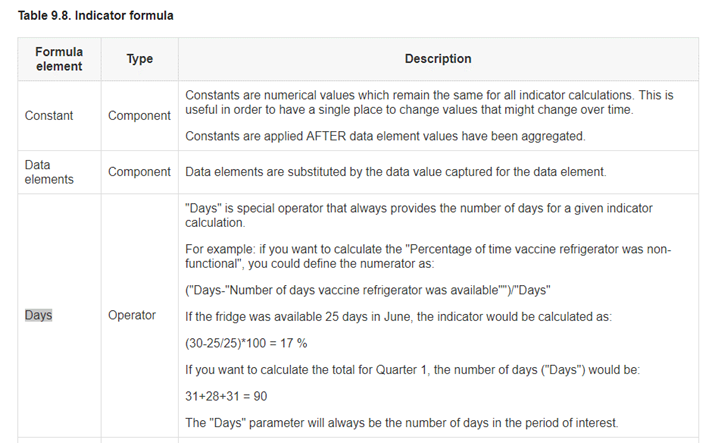Click the "For example" vaccine refrigerator paragraph
Screen dimensions: 712x443
(x=428, y=256)
